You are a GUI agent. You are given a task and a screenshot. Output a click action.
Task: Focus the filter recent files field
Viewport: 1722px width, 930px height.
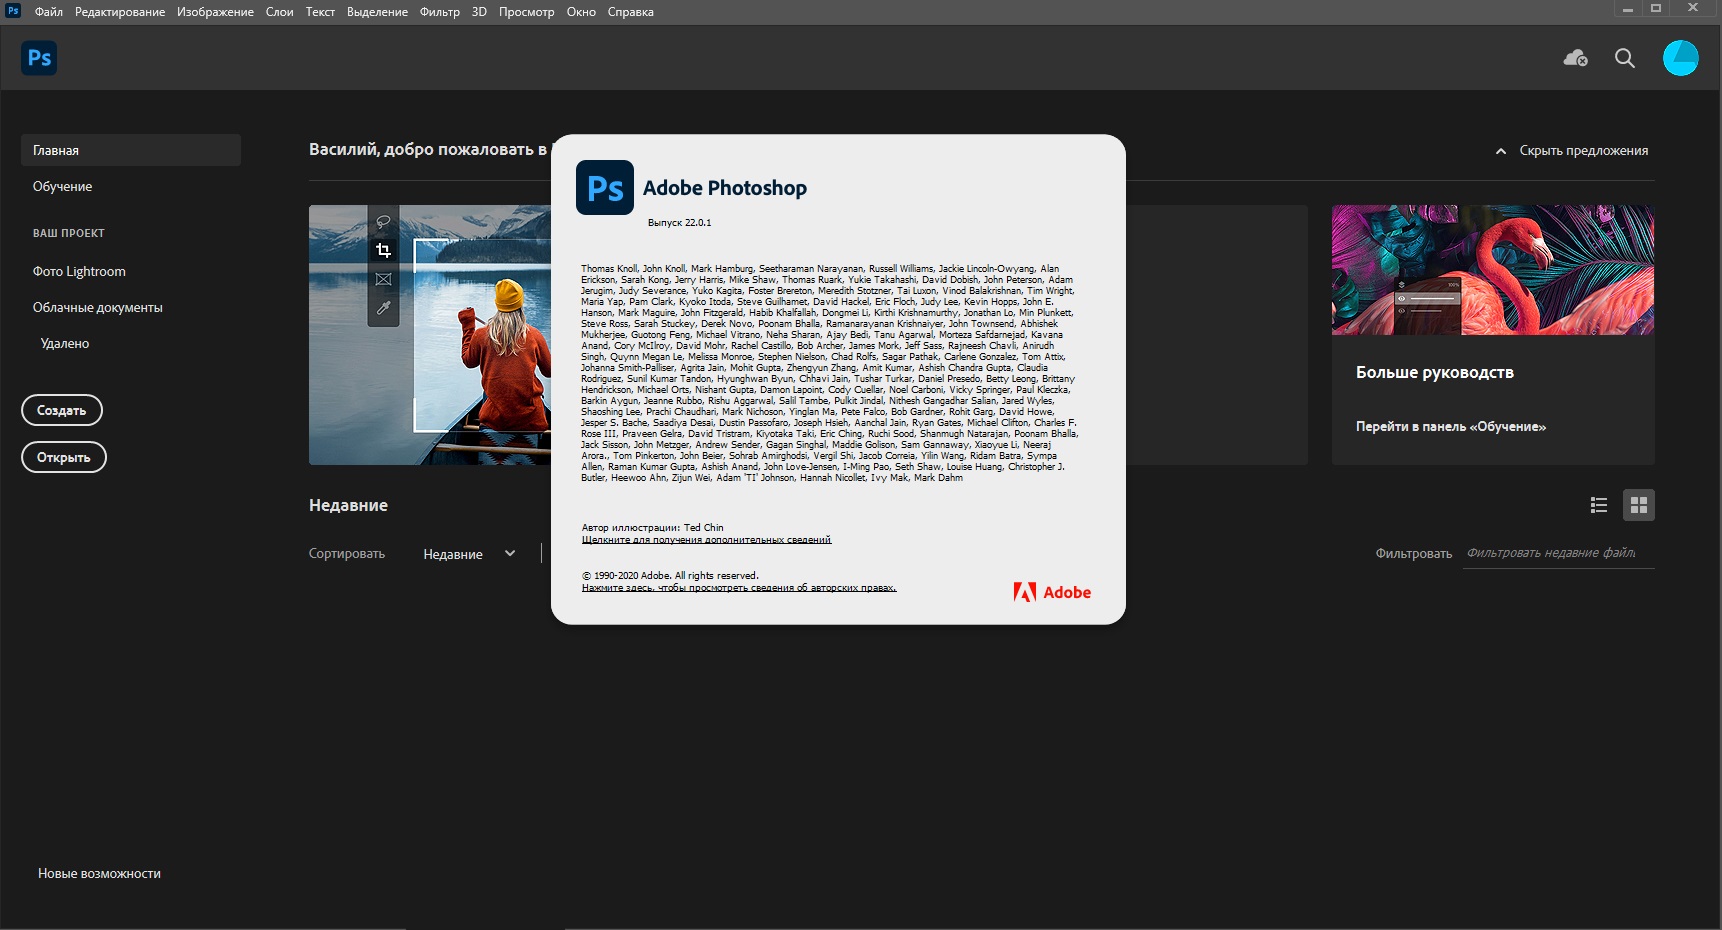pos(1558,553)
